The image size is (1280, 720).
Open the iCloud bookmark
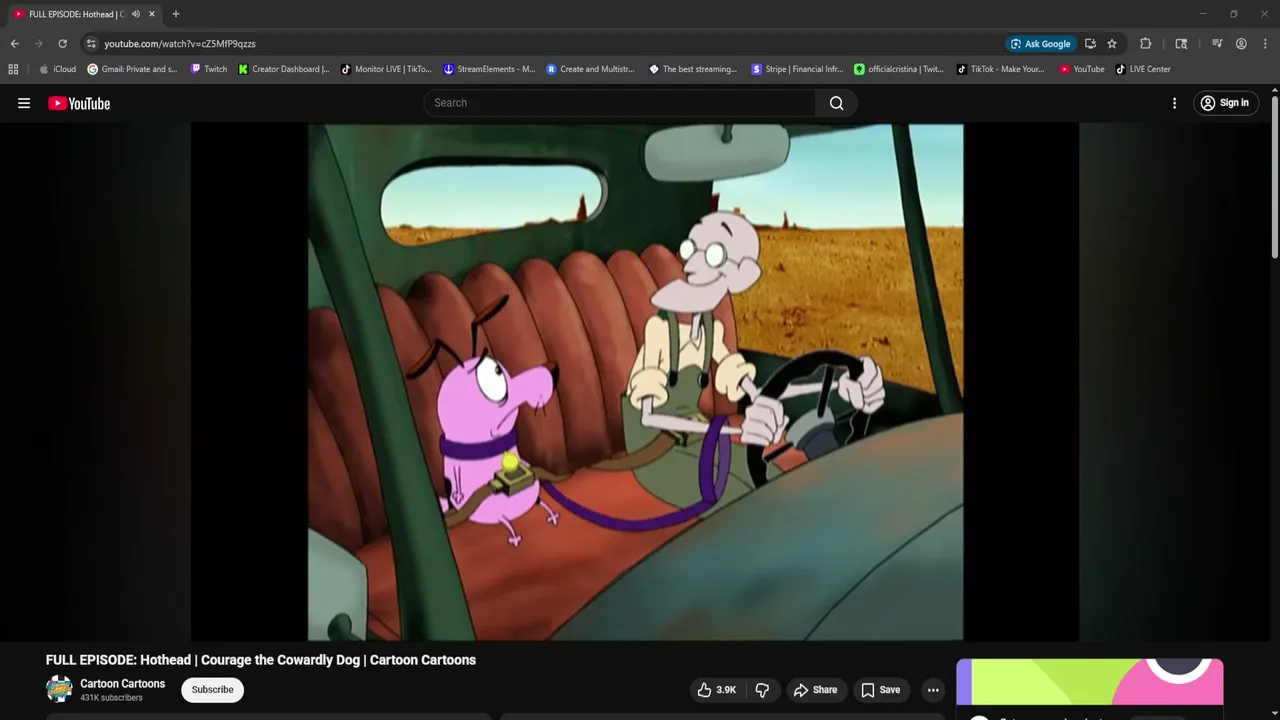[57, 69]
